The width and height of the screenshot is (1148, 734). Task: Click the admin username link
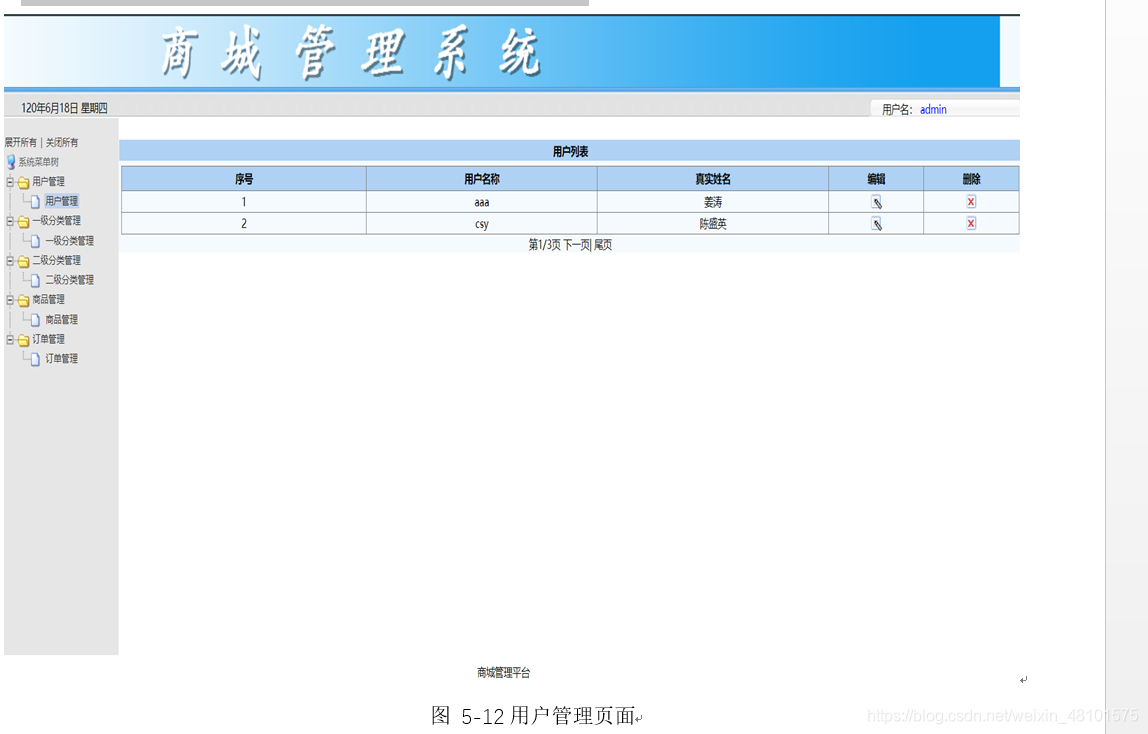coord(933,109)
